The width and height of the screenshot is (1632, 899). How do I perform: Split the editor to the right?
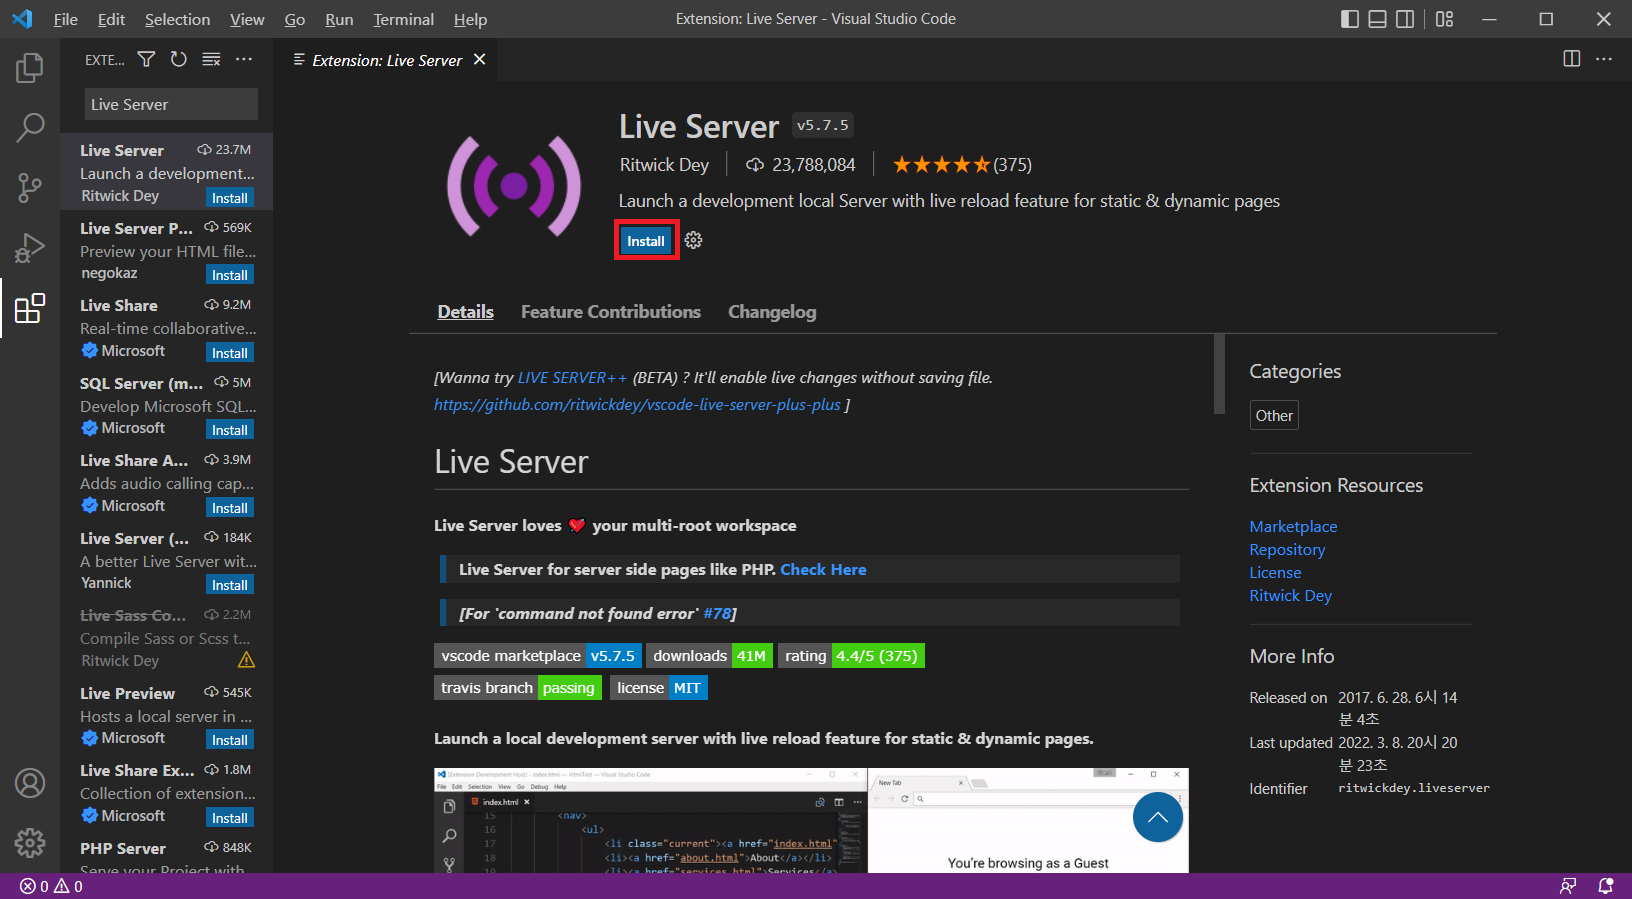coord(1572,59)
